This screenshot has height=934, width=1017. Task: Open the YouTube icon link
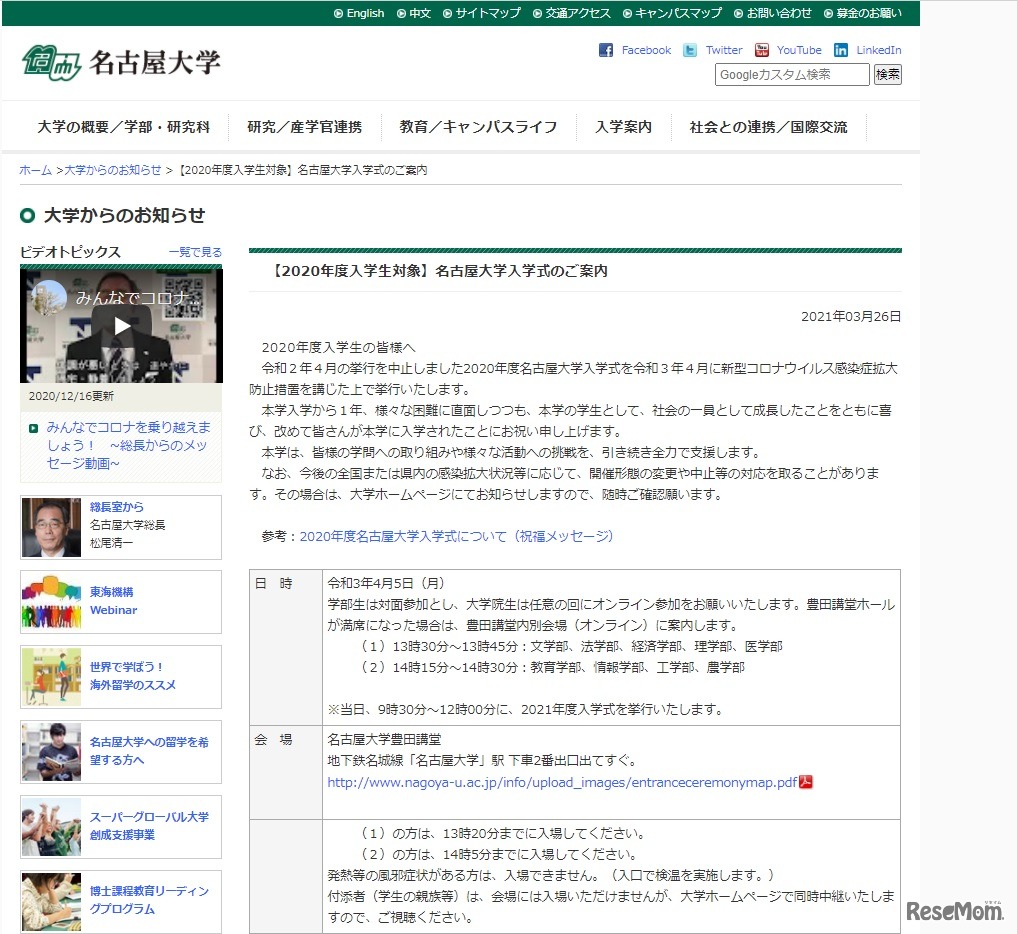coord(762,50)
